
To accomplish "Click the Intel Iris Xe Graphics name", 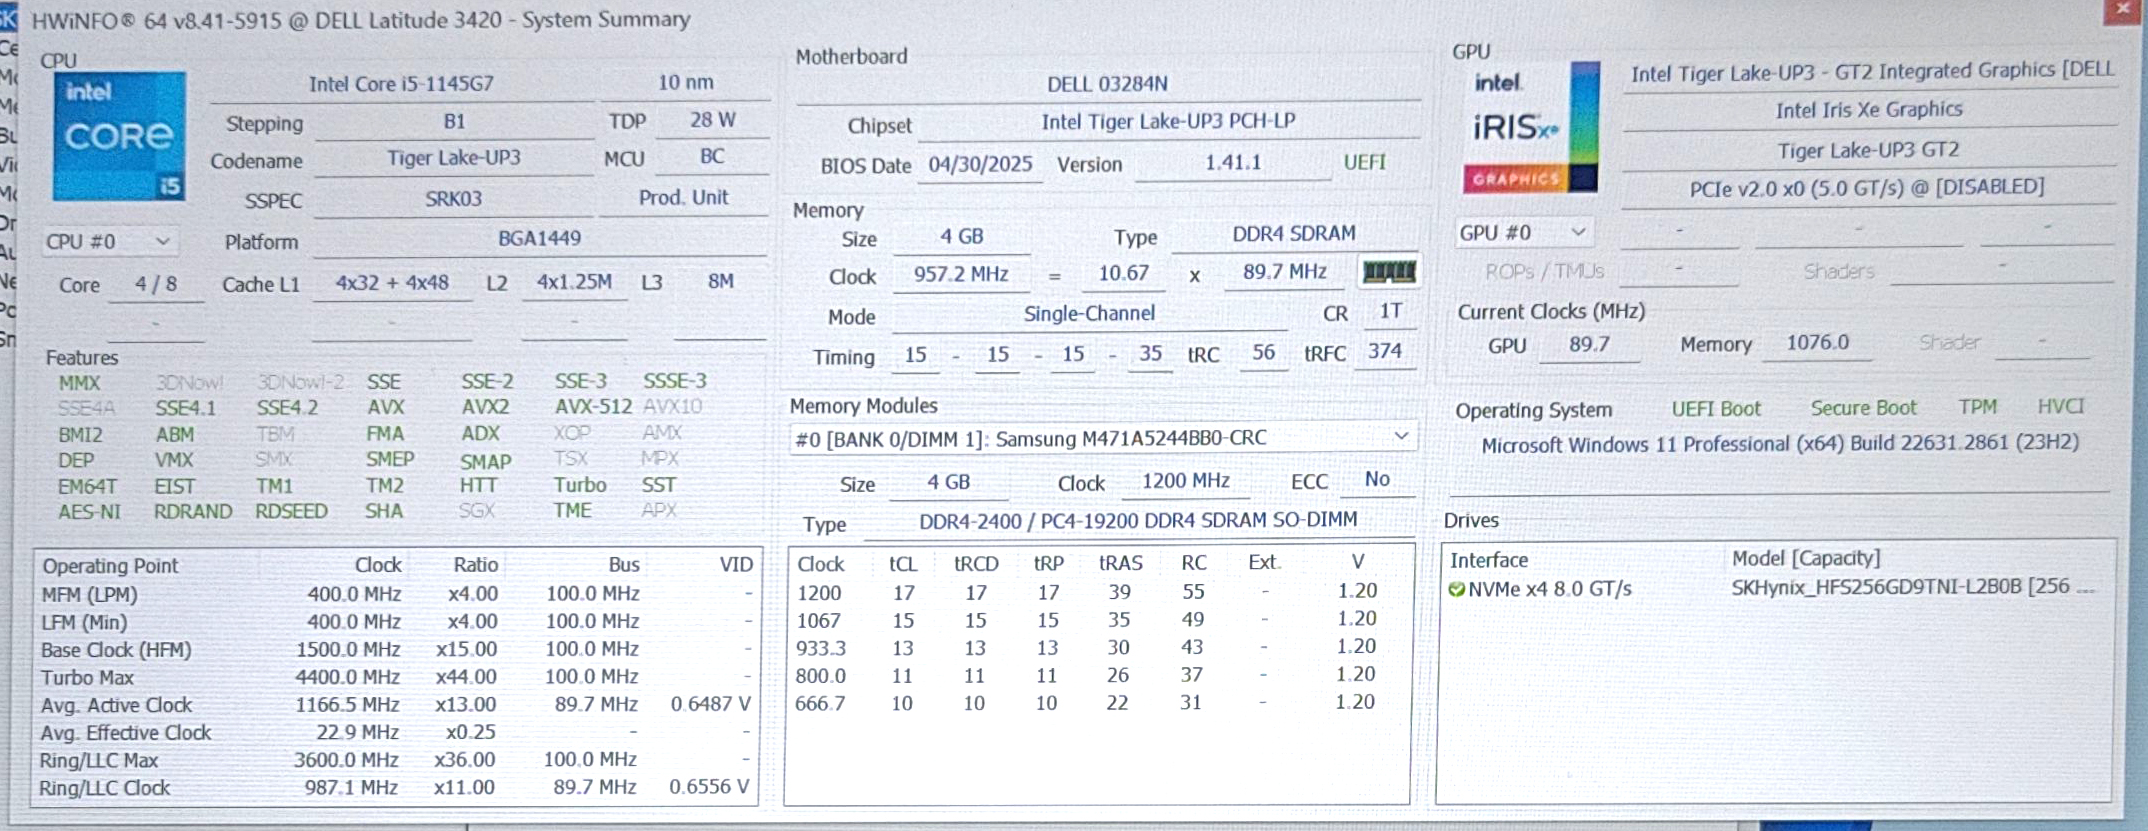I will pyautogui.click(x=1869, y=110).
